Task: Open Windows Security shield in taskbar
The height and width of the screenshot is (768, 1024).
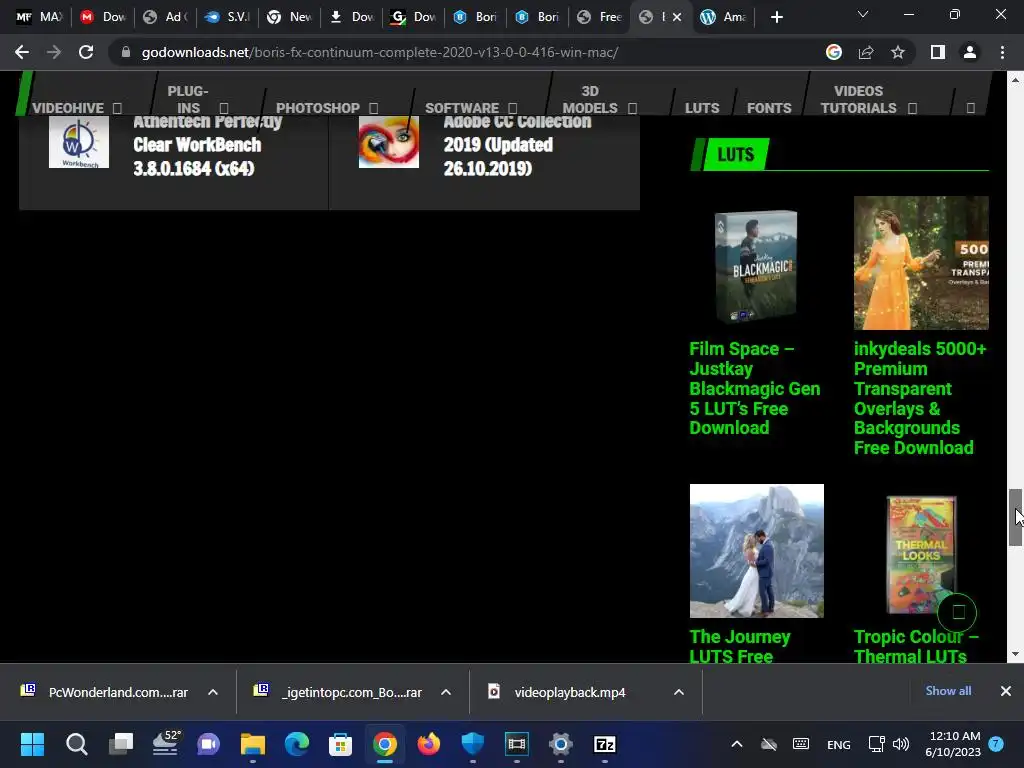Action: tap(473, 744)
